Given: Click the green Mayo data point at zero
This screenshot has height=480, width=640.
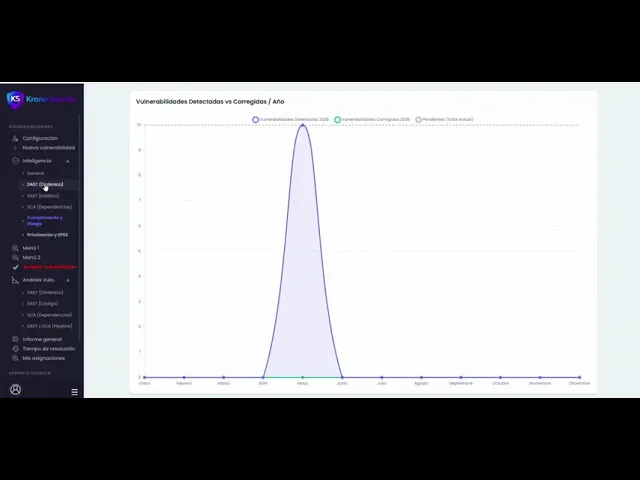Looking at the screenshot, I should (x=303, y=378).
